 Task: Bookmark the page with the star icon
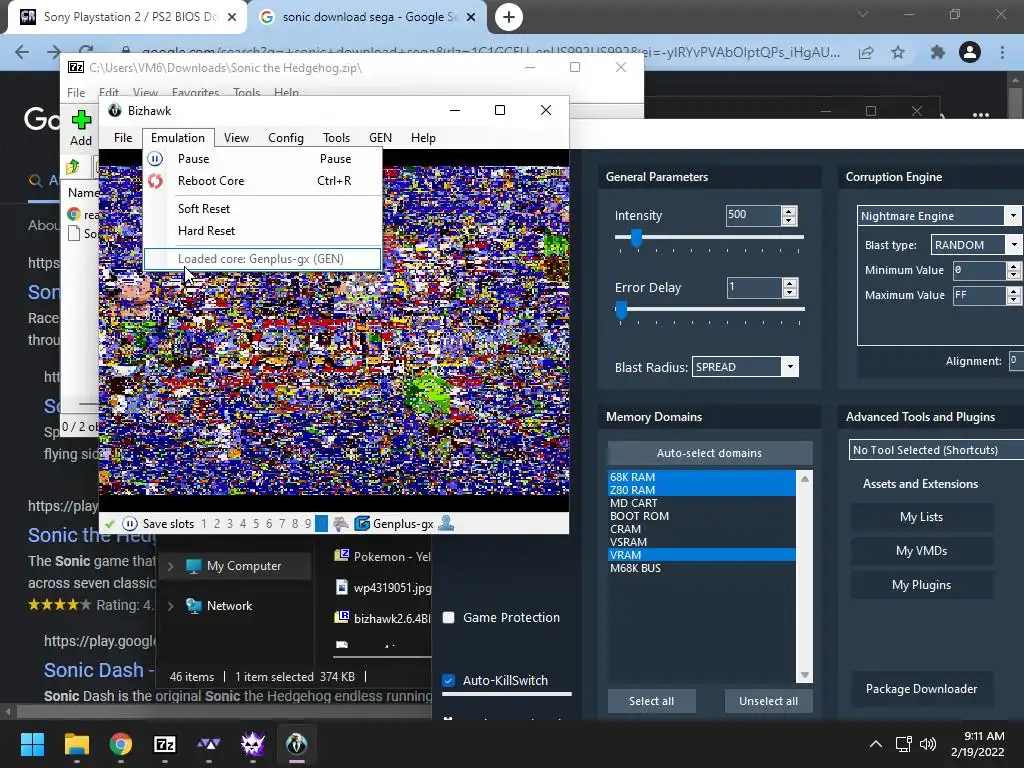click(x=898, y=52)
